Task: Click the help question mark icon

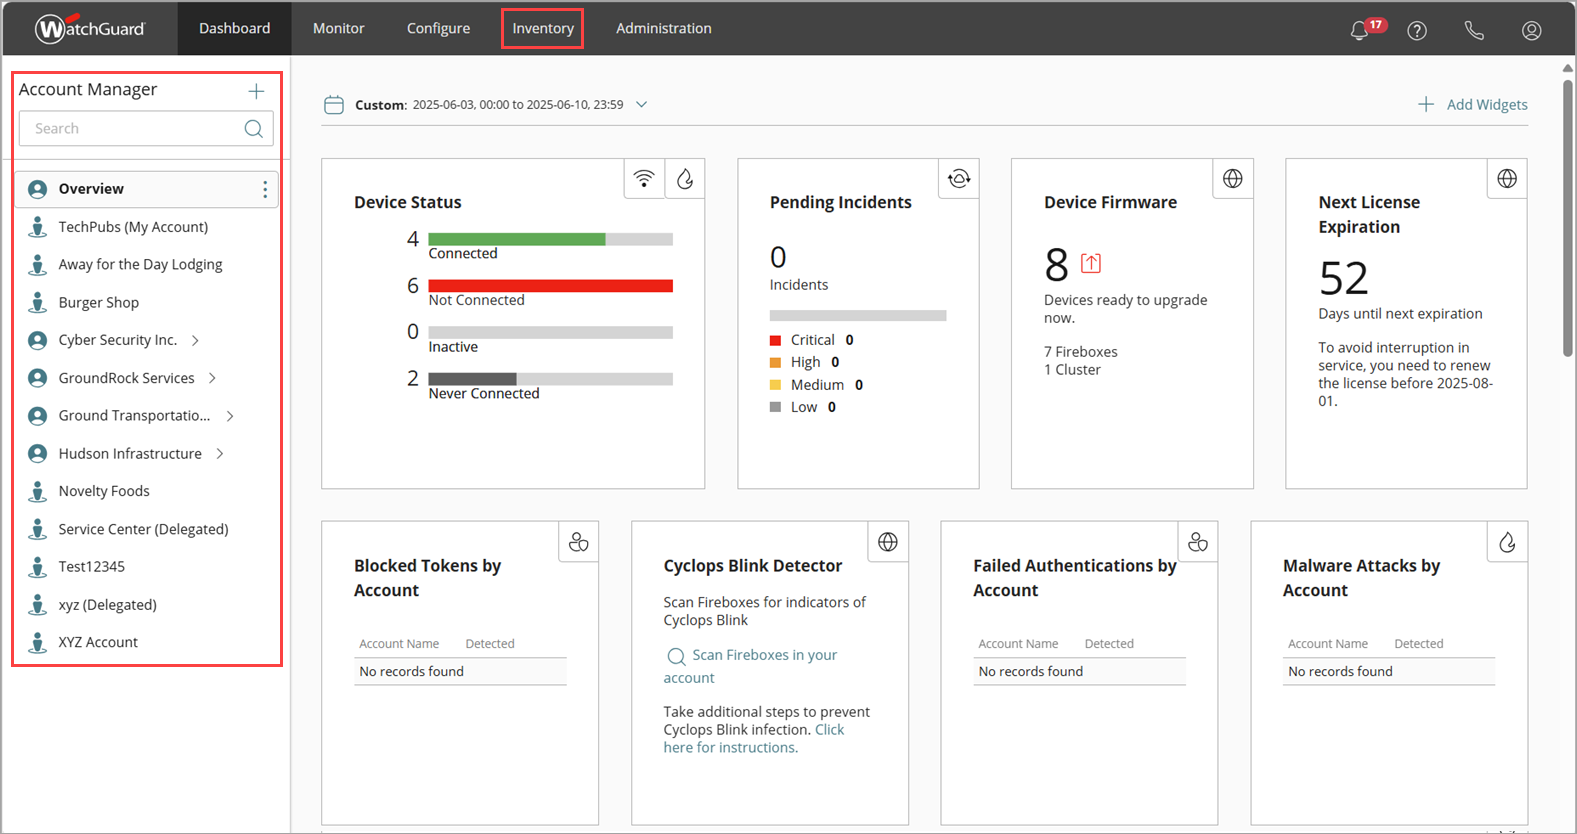Action: (1417, 30)
